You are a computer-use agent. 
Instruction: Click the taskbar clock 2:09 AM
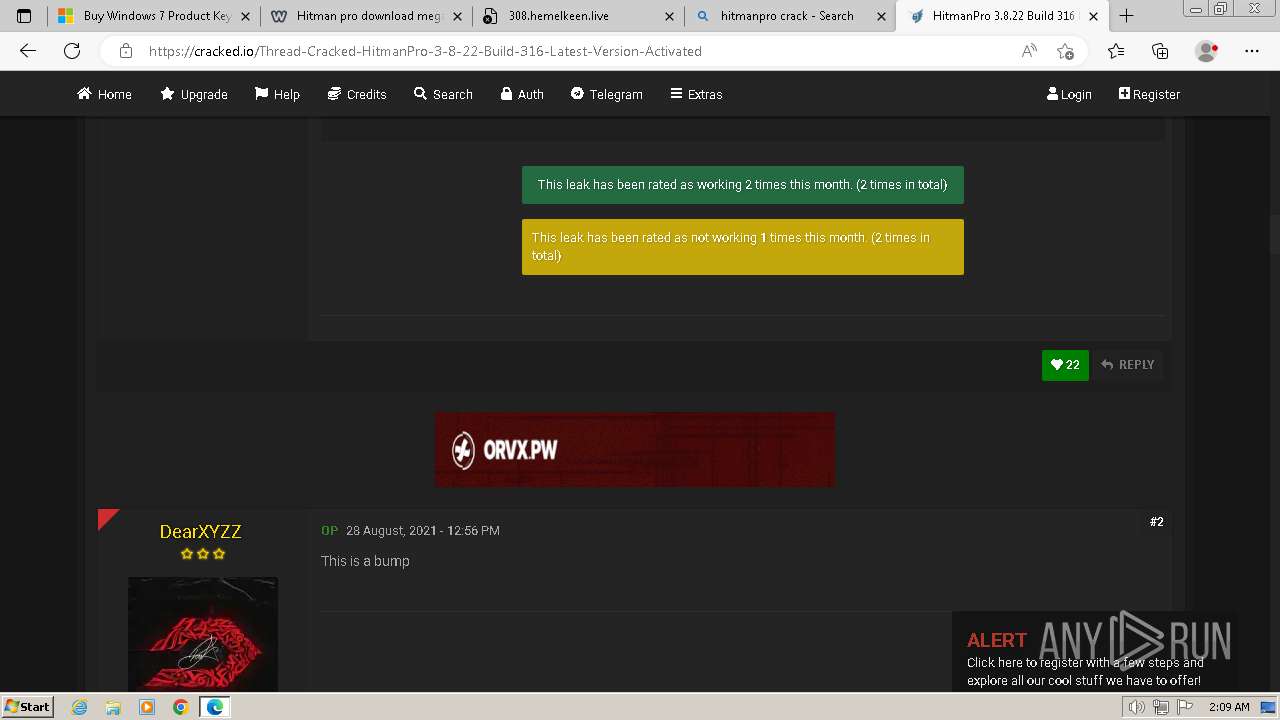1229,707
